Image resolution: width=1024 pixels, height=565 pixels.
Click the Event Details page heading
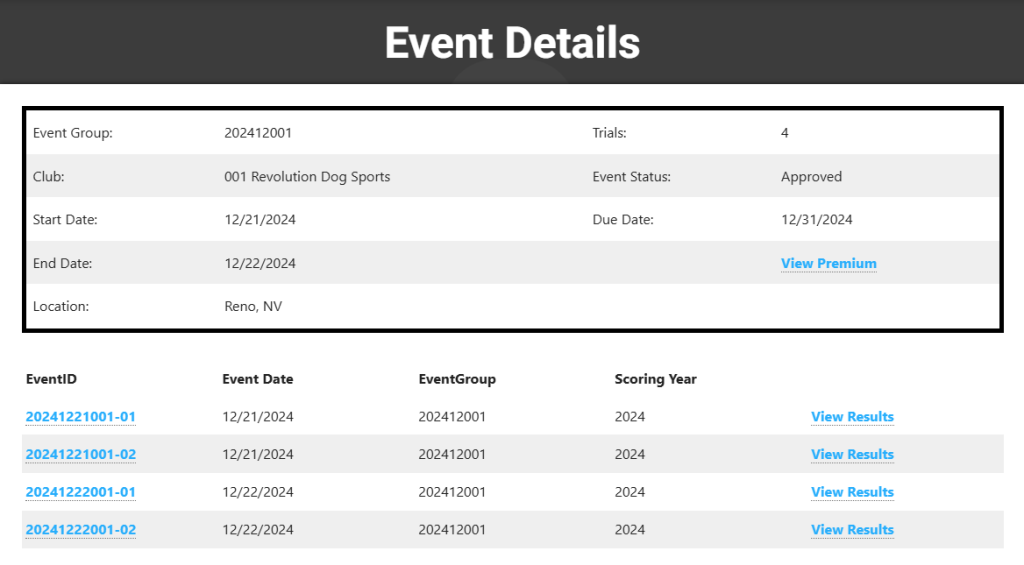tap(512, 43)
